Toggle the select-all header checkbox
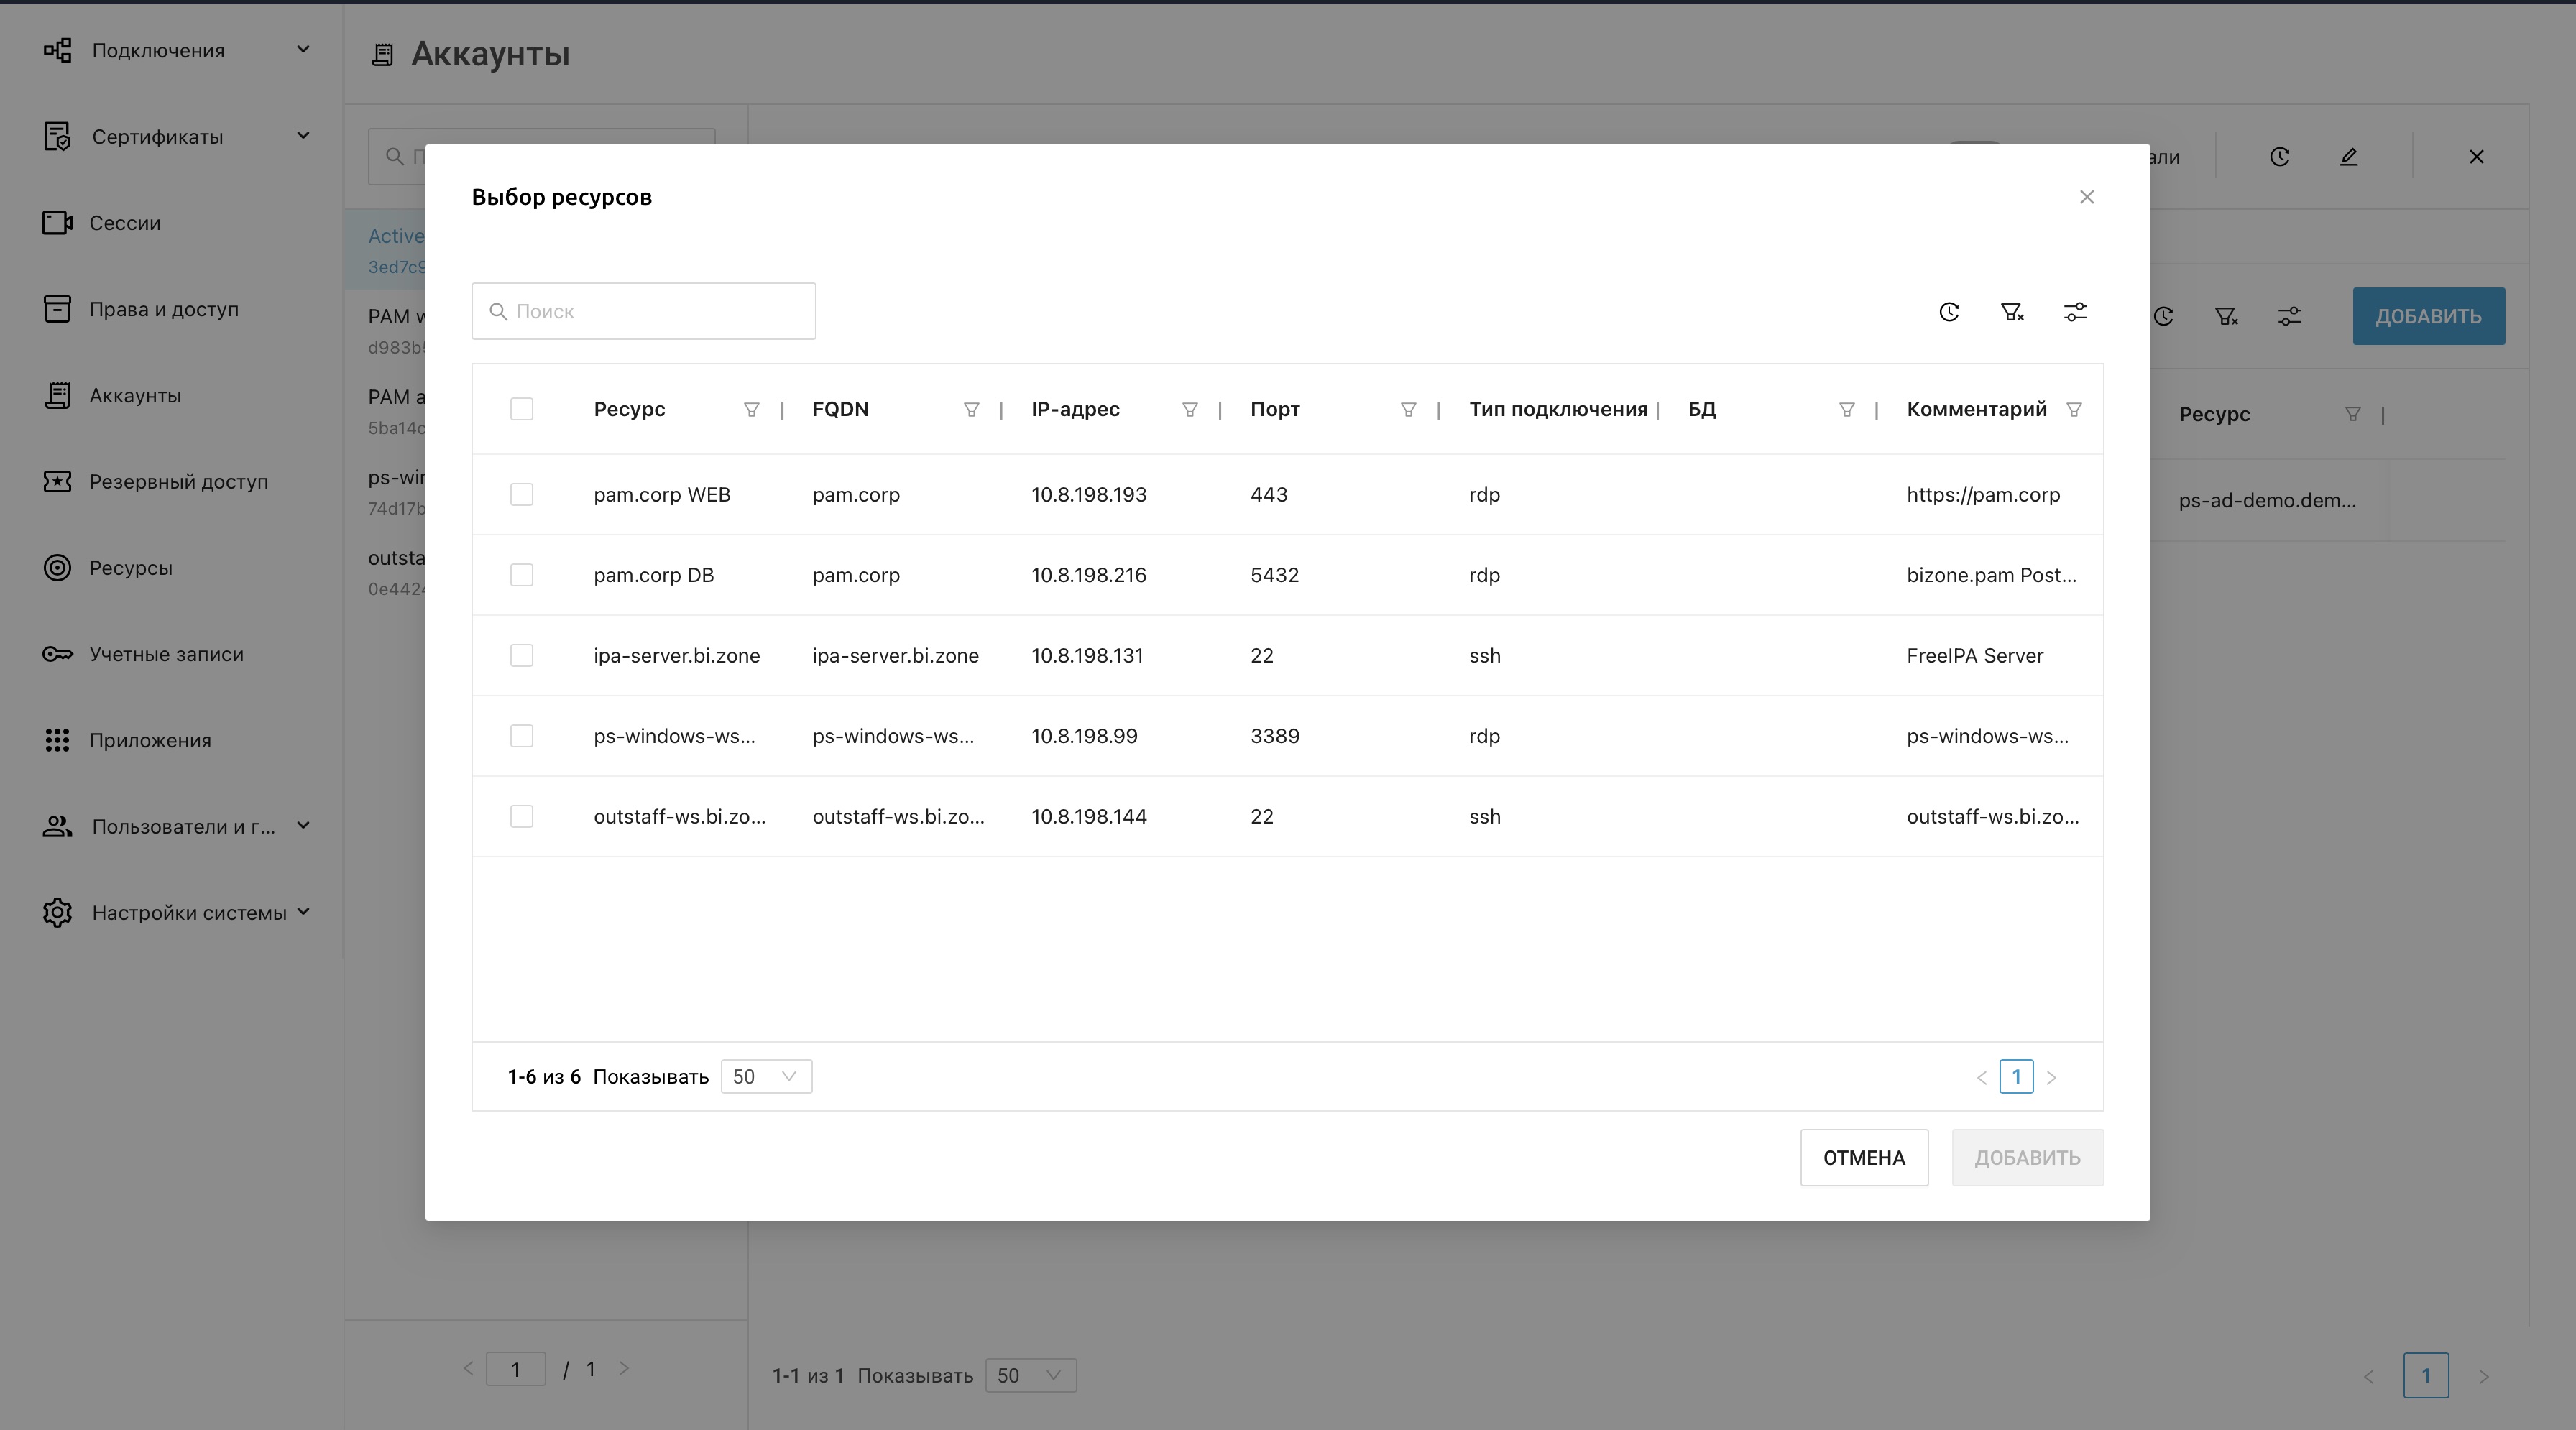This screenshot has height=1430, width=2576. tap(521, 409)
